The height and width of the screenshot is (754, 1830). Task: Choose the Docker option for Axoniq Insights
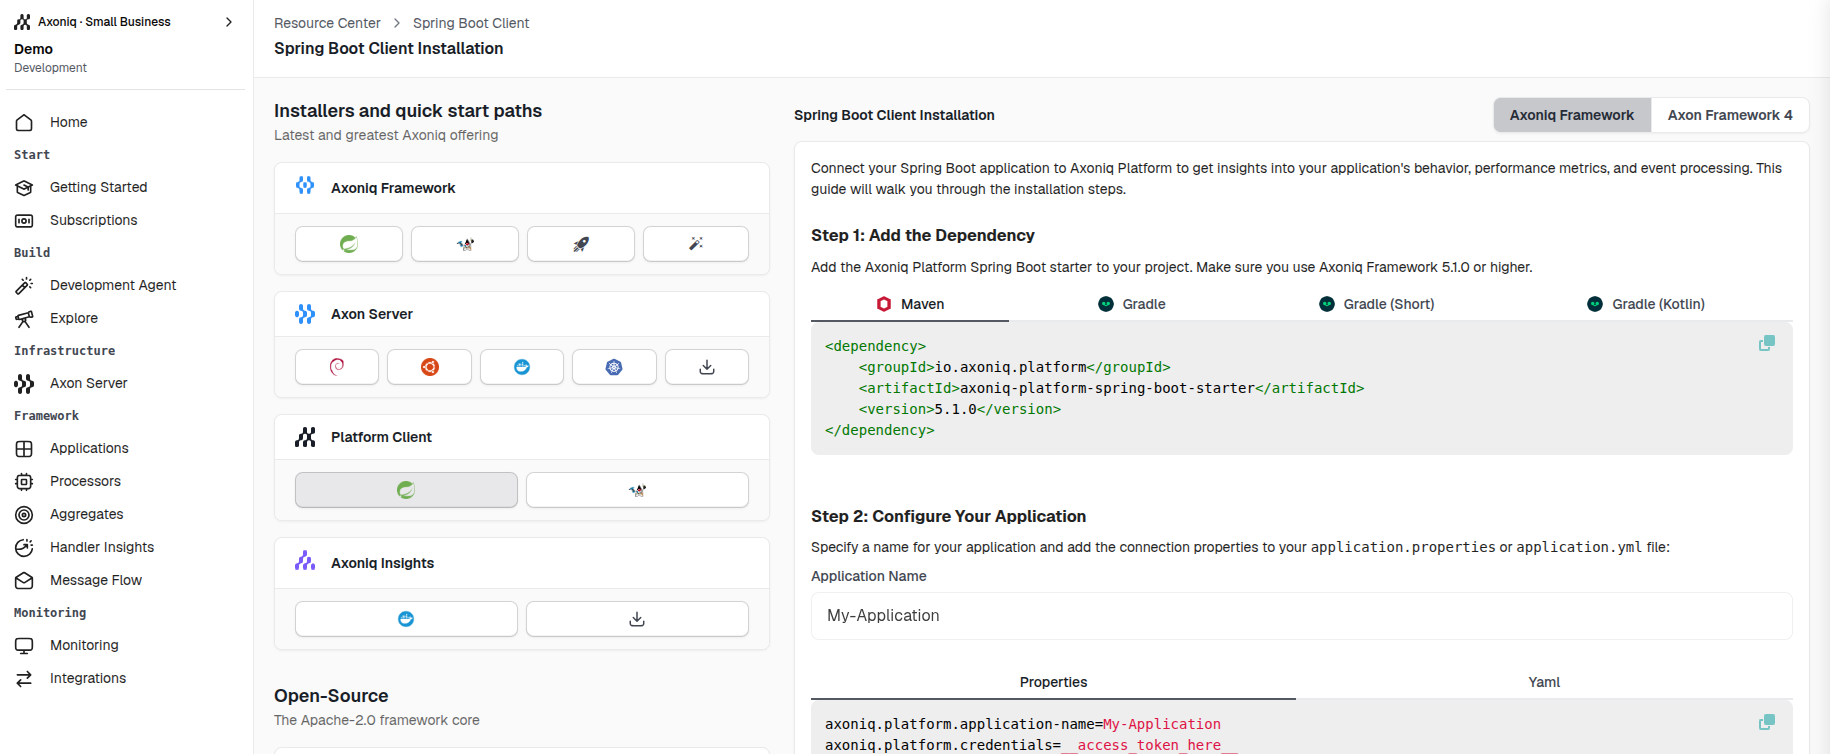click(x=406, y=619)
